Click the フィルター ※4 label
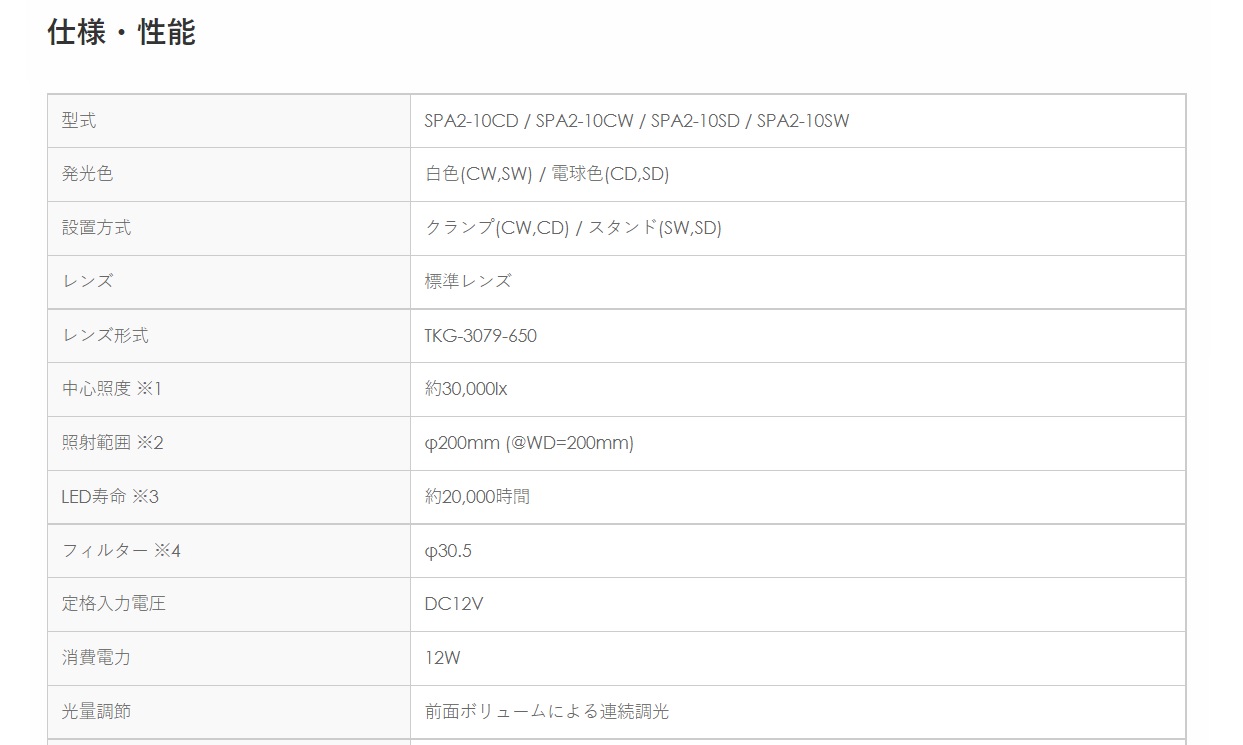Screen dimensions: 1243x745 121,550
